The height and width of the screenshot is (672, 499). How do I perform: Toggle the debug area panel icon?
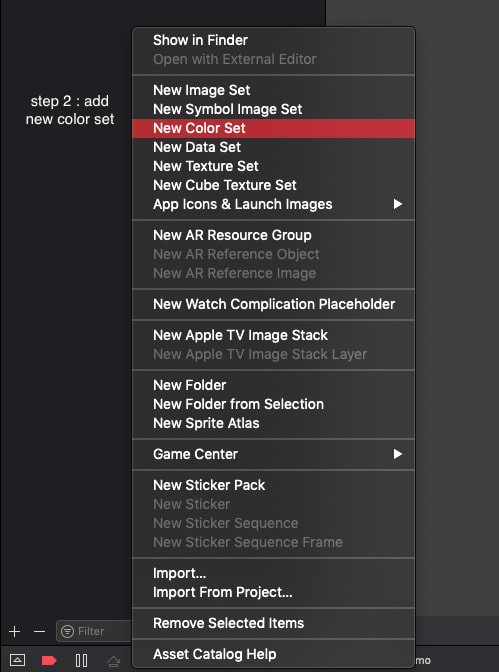[17, 660]
